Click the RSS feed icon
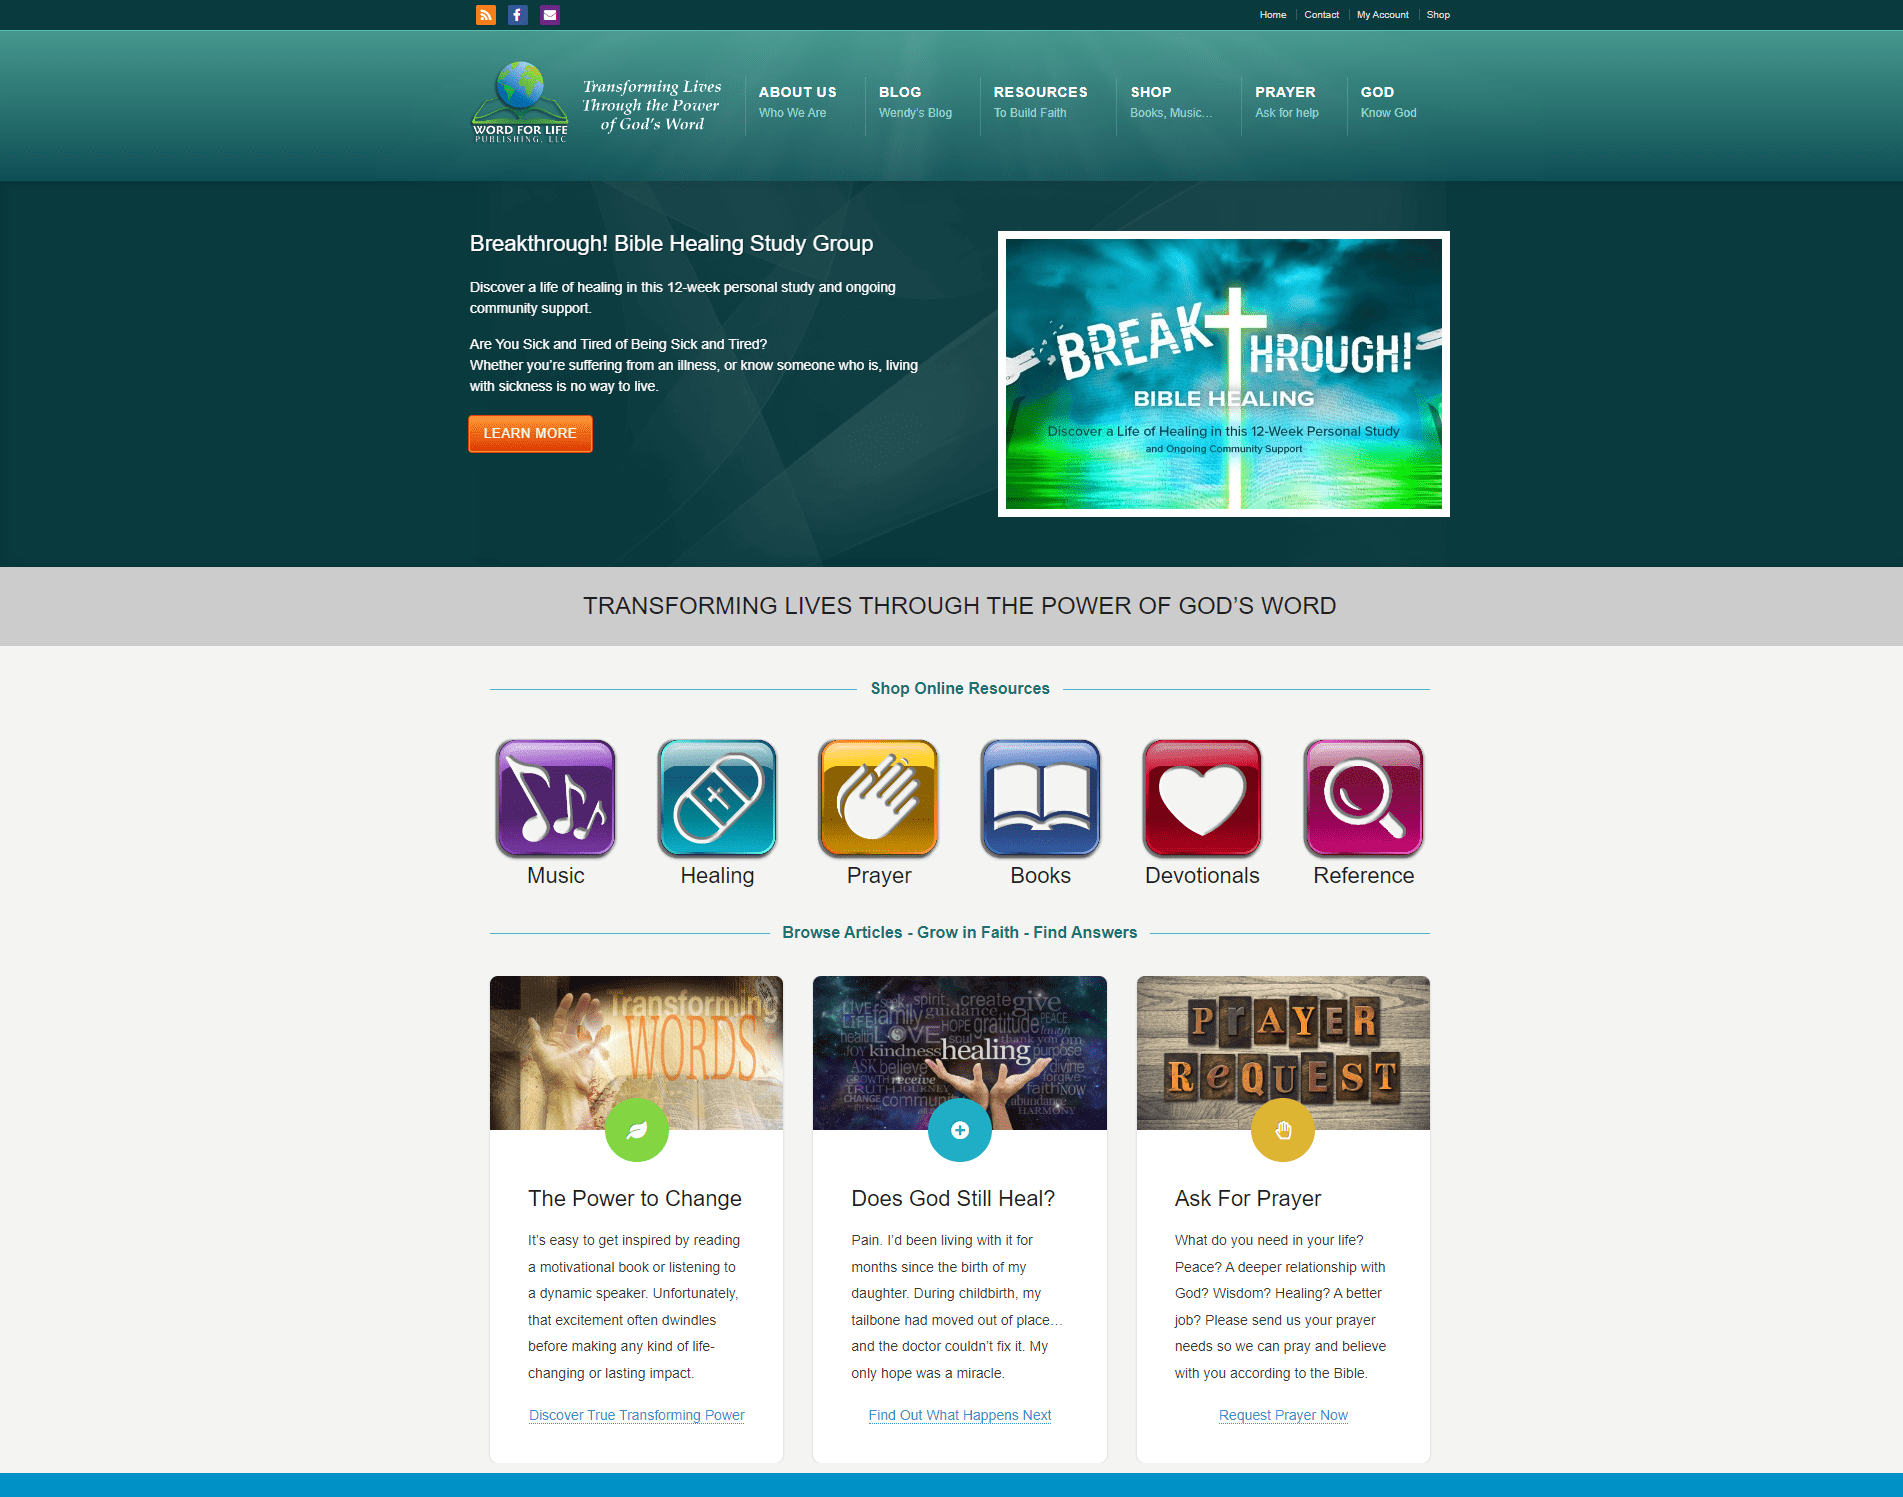This screenshot has width=1903, height=1497. click(x=486, y=15)
